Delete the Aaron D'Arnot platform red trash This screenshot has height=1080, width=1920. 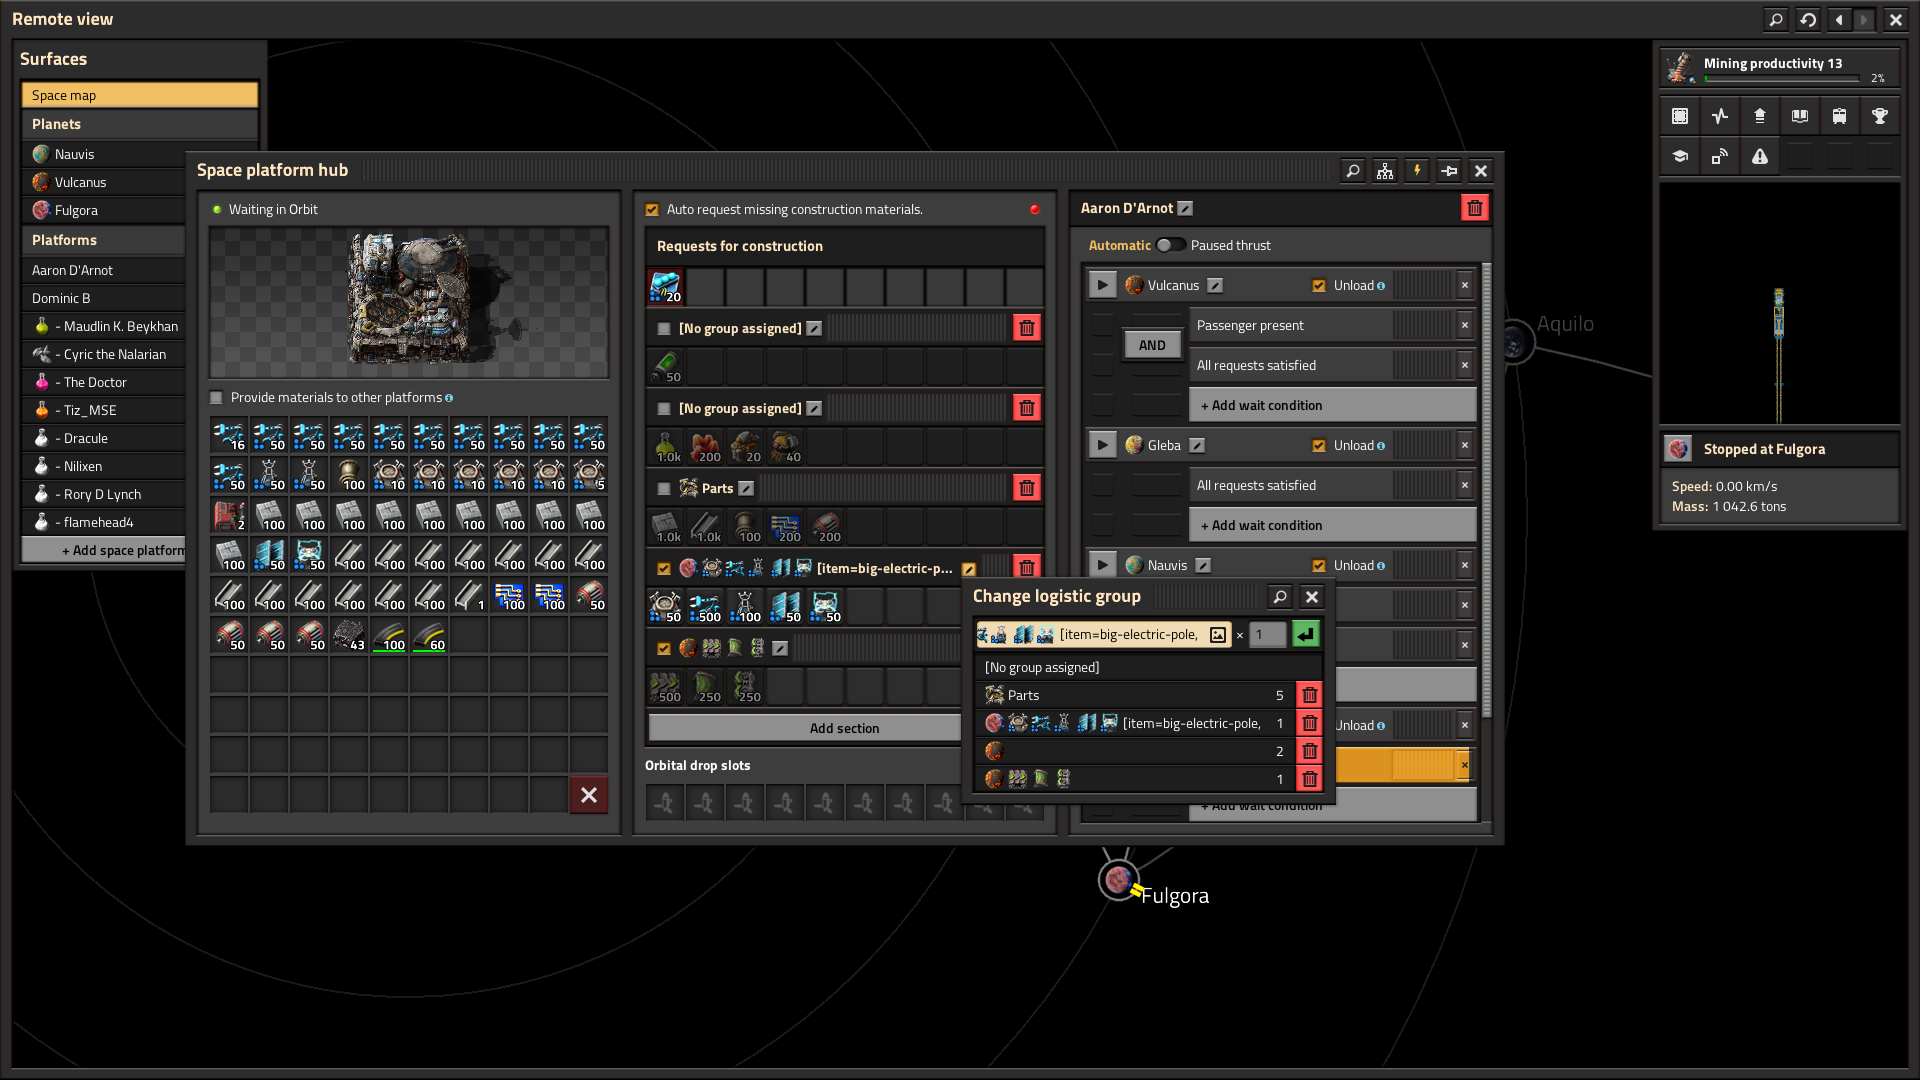click(x=1475, y=208)
